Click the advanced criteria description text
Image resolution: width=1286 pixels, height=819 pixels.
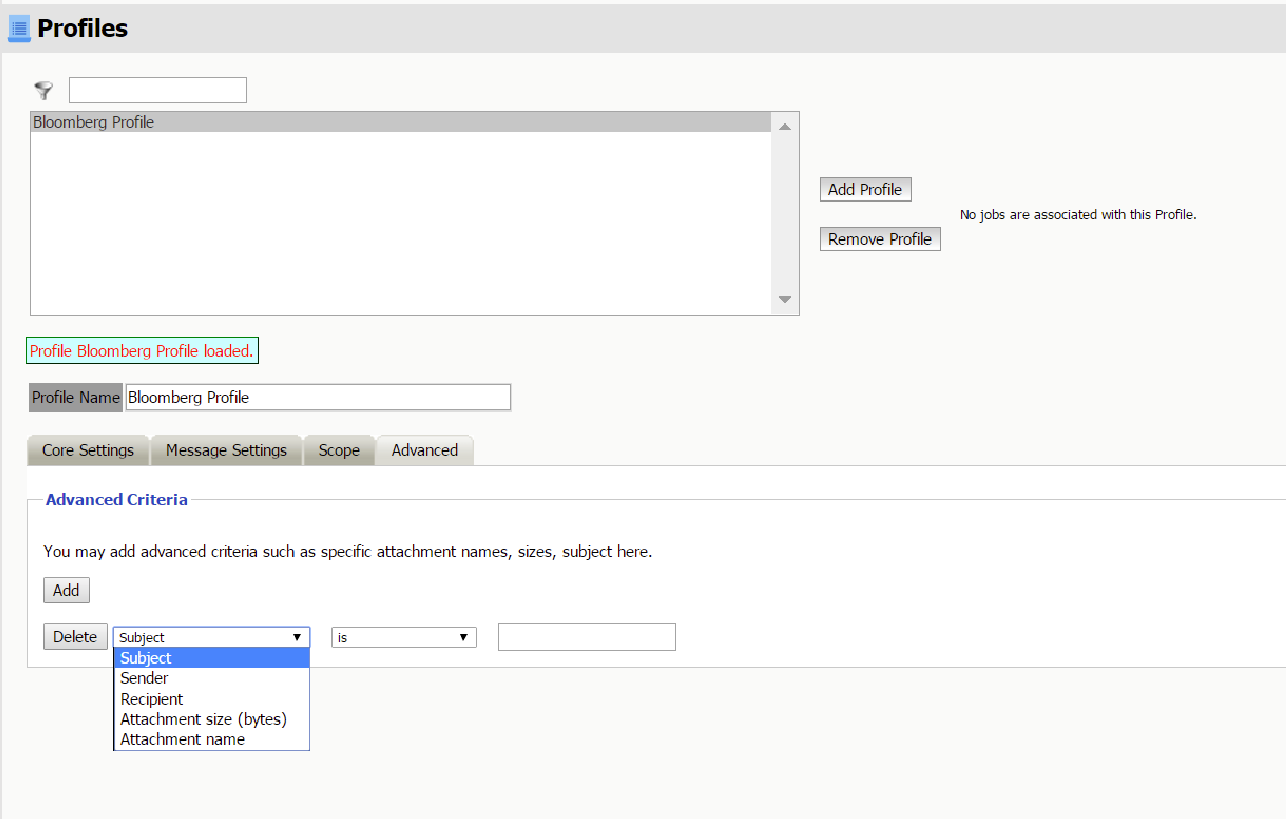coord(348,551)
